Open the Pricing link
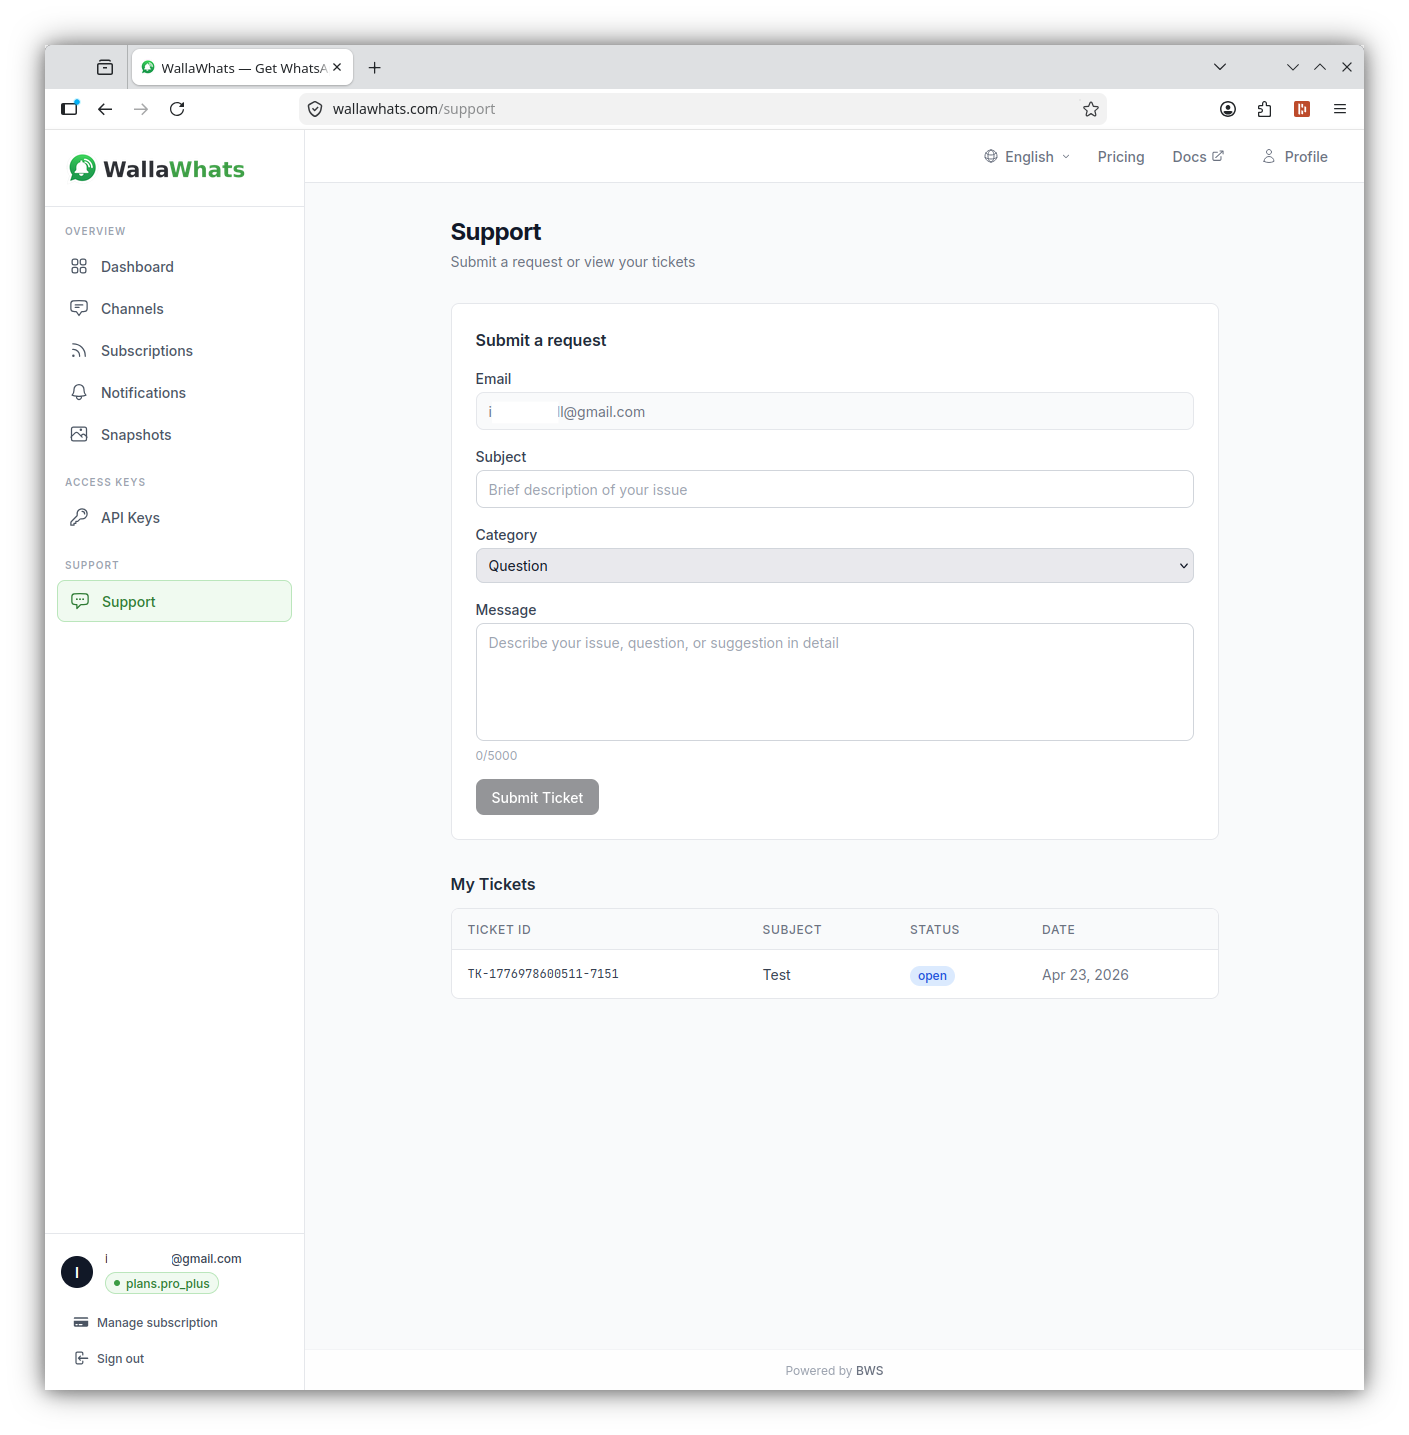The height and width of the screenshot is (1435, 1409). [x=1120, y=157]
